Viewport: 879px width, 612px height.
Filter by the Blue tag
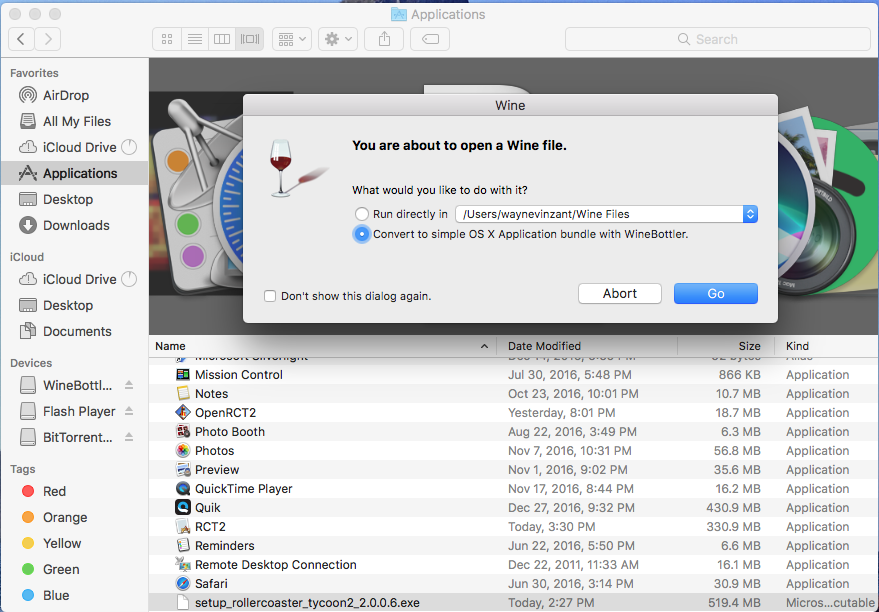click(74, 595)
